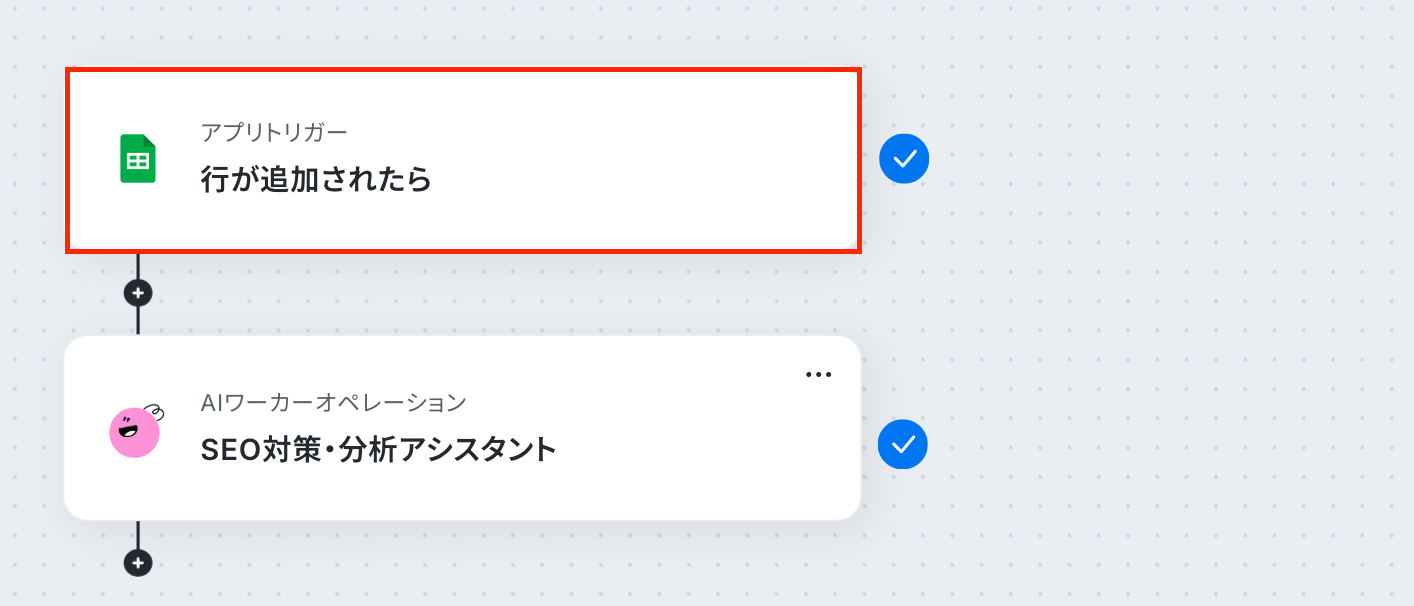This screenshot has height=606, width=1414.
Task: Click the blue checkmark beside 行が追加されたら
Action: [904, 158]
